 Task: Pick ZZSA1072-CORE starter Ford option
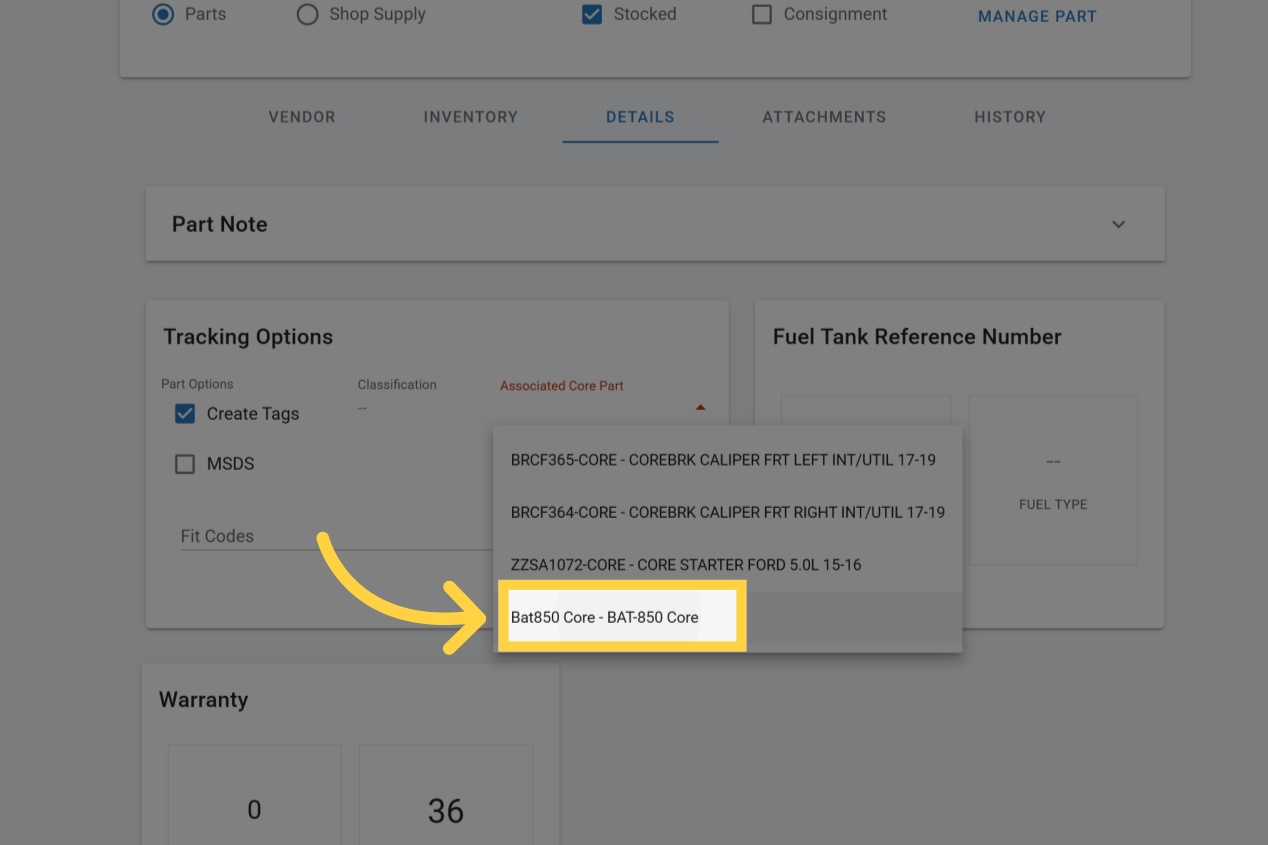point(686,564)
